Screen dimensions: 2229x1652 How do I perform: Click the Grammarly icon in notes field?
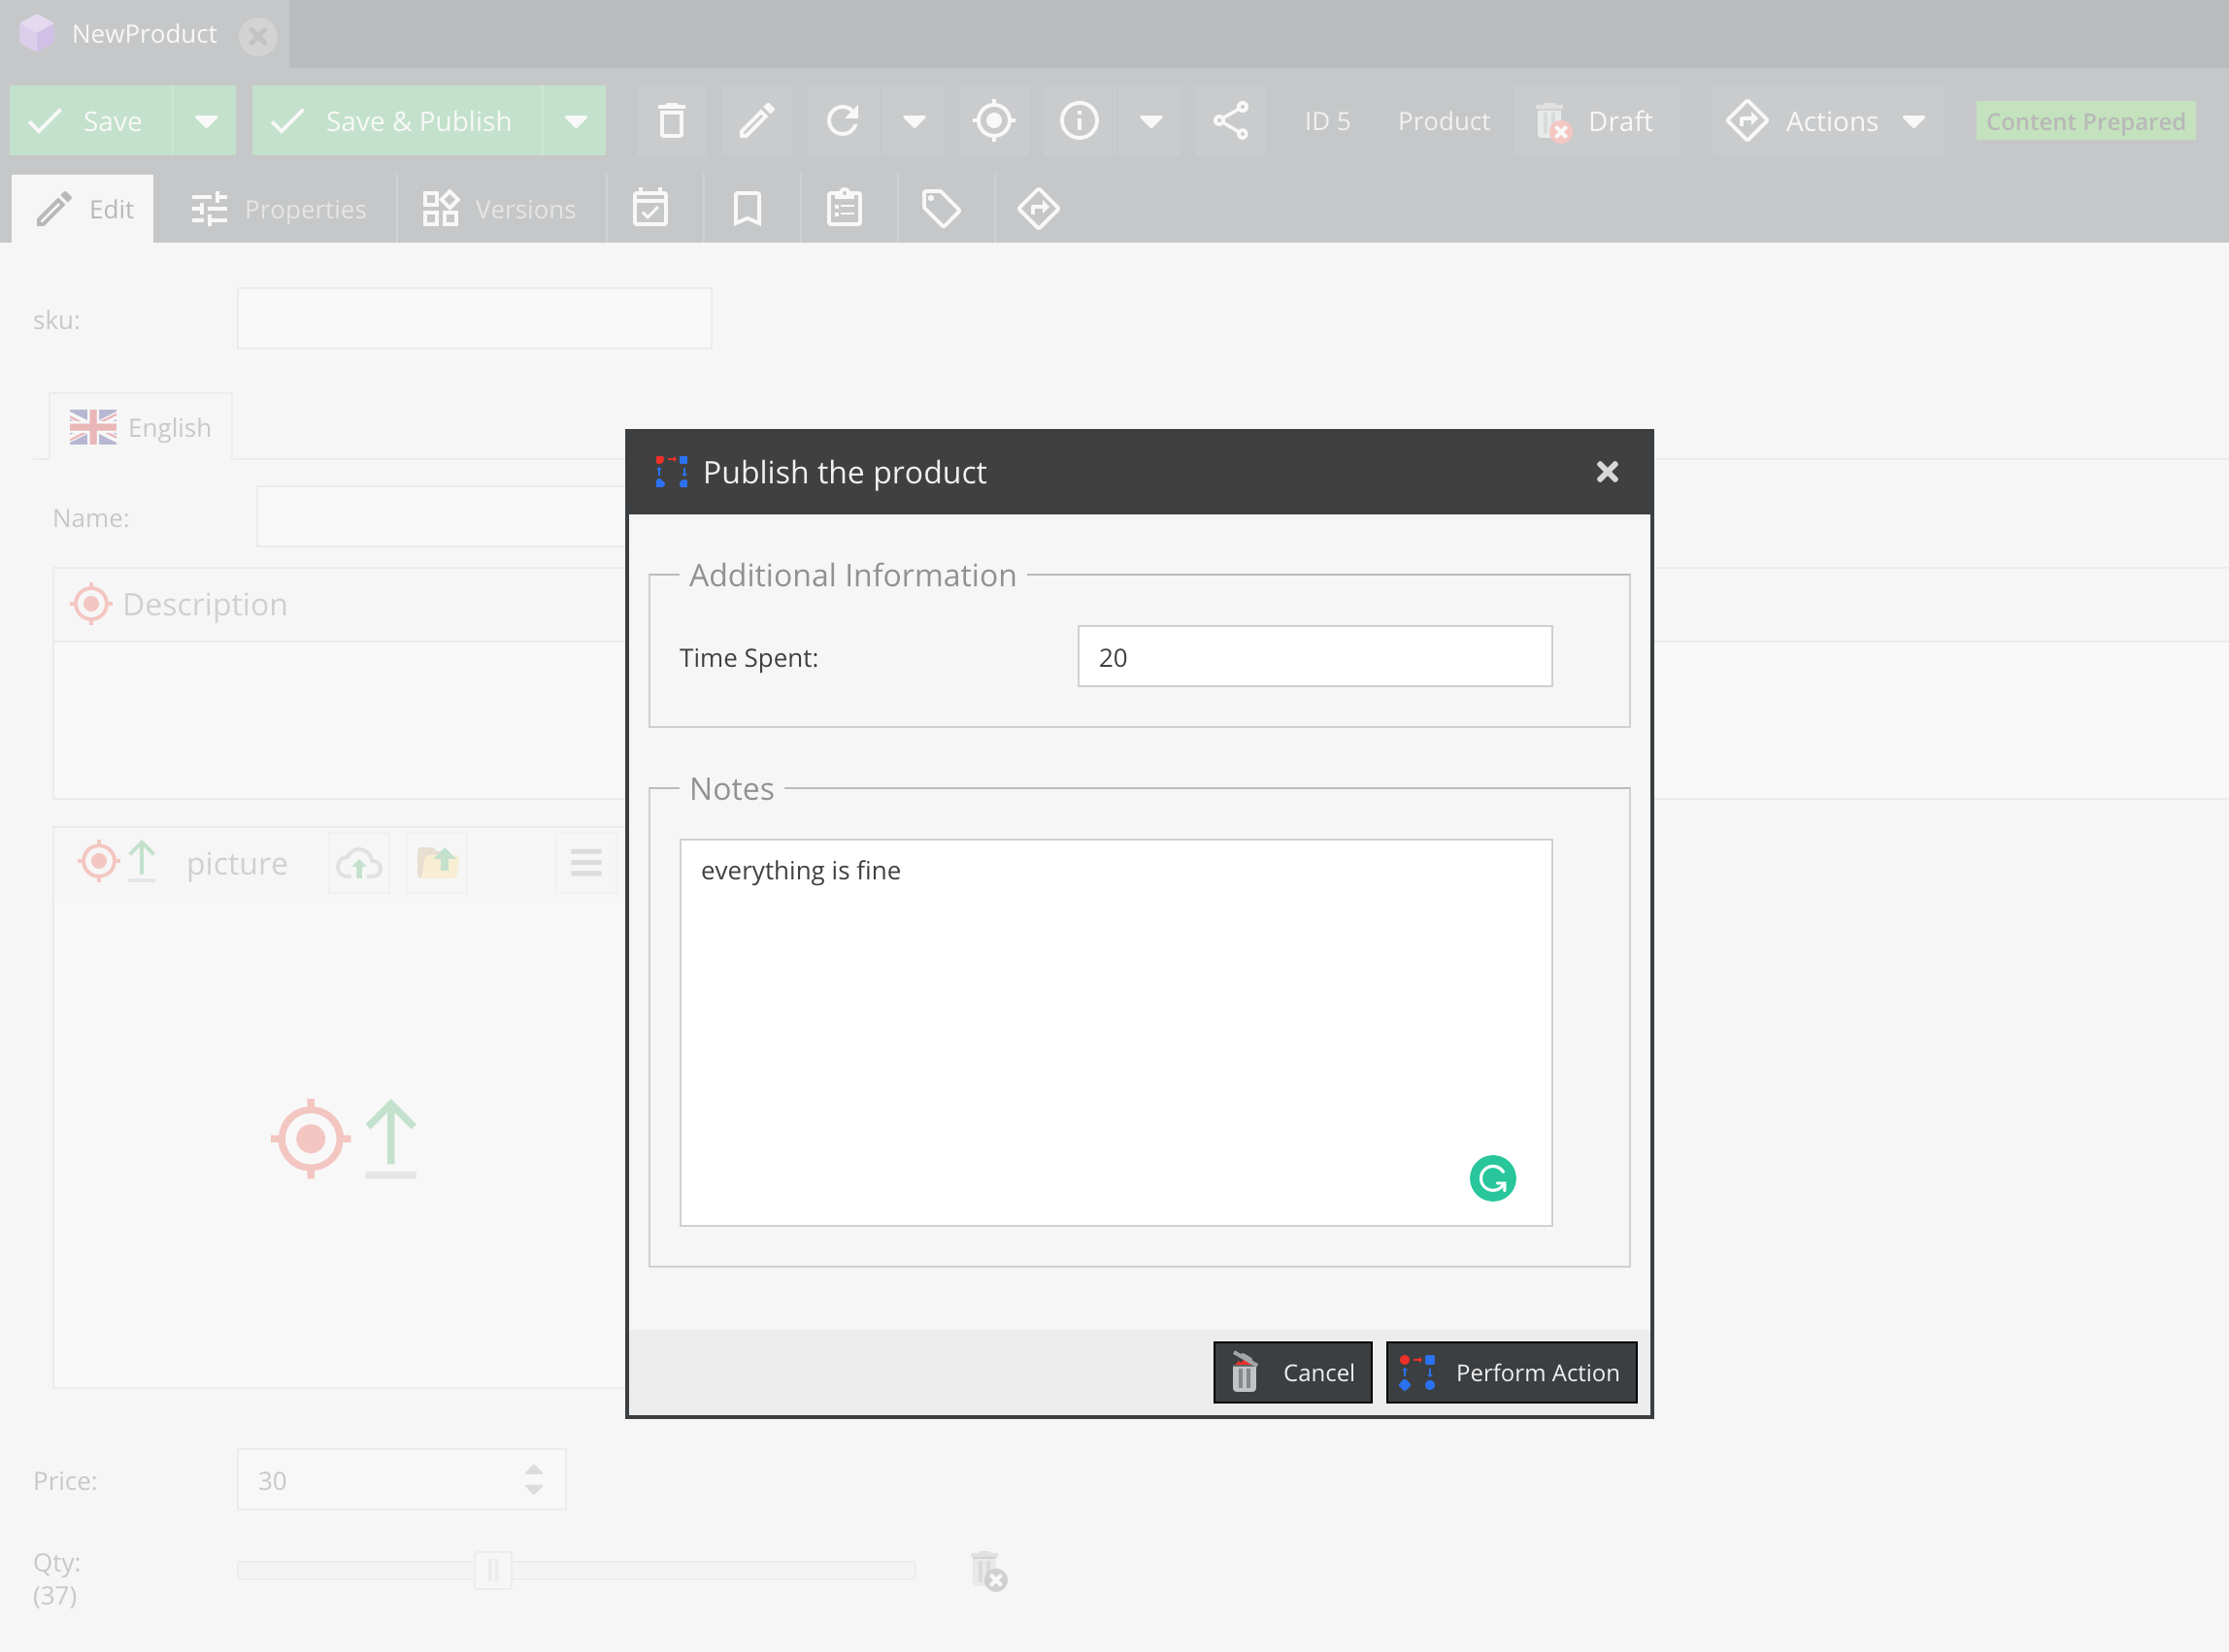pyautogui.click(x=1492, y=1178)
